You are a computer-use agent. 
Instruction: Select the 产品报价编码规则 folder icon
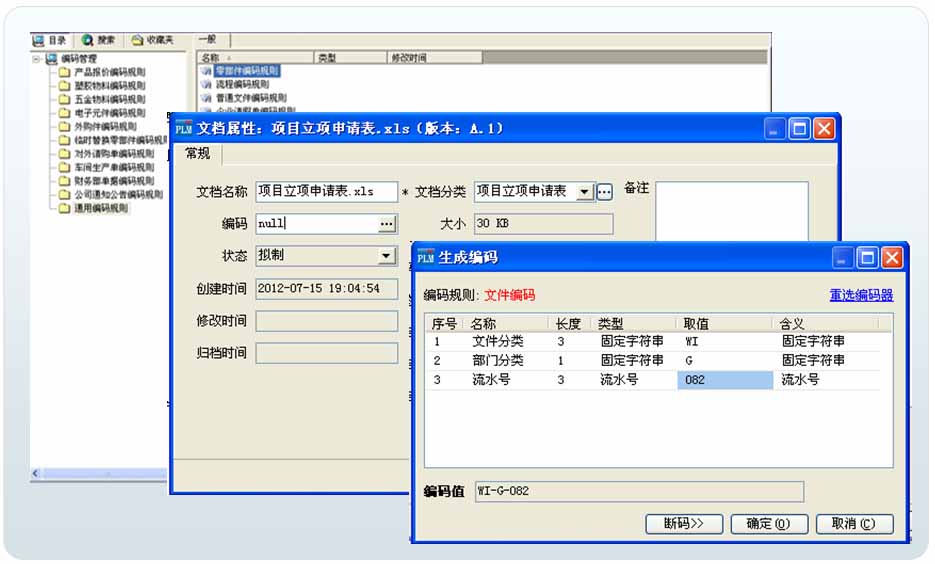tap(64, 73)
